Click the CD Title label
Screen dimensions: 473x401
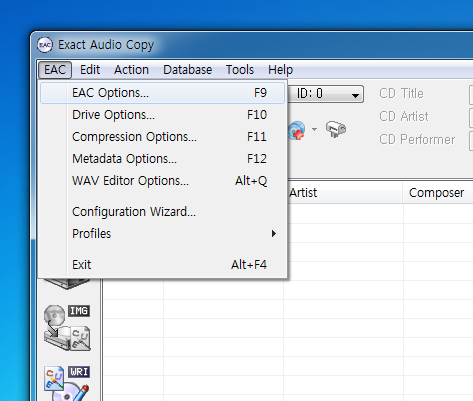(401, 94)
